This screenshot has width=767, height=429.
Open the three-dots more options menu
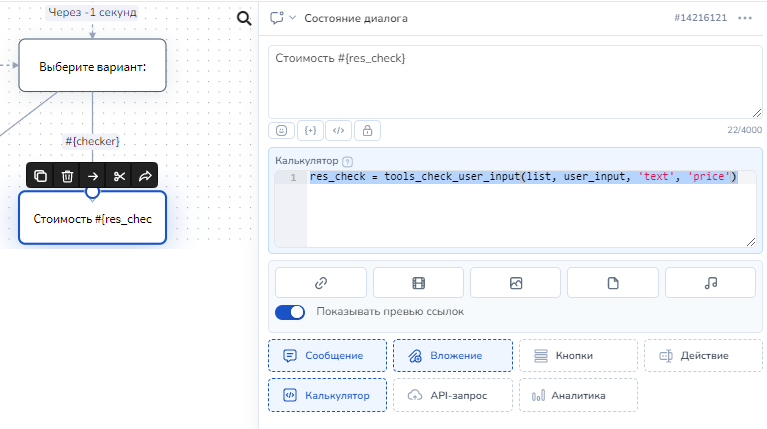tap(745, 18)
